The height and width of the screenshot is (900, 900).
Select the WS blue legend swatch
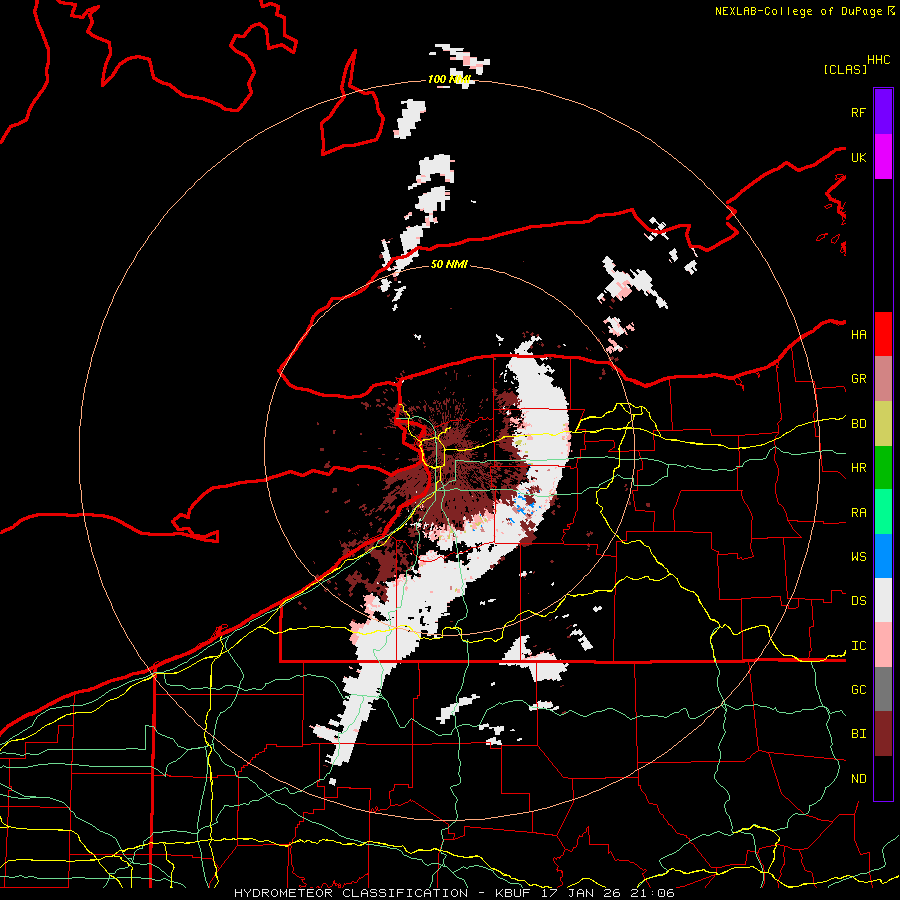tap(883, 556)
